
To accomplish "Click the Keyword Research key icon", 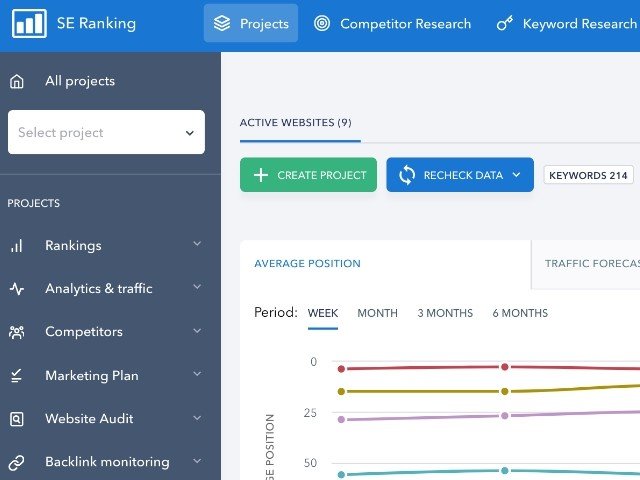I will 504,23.
